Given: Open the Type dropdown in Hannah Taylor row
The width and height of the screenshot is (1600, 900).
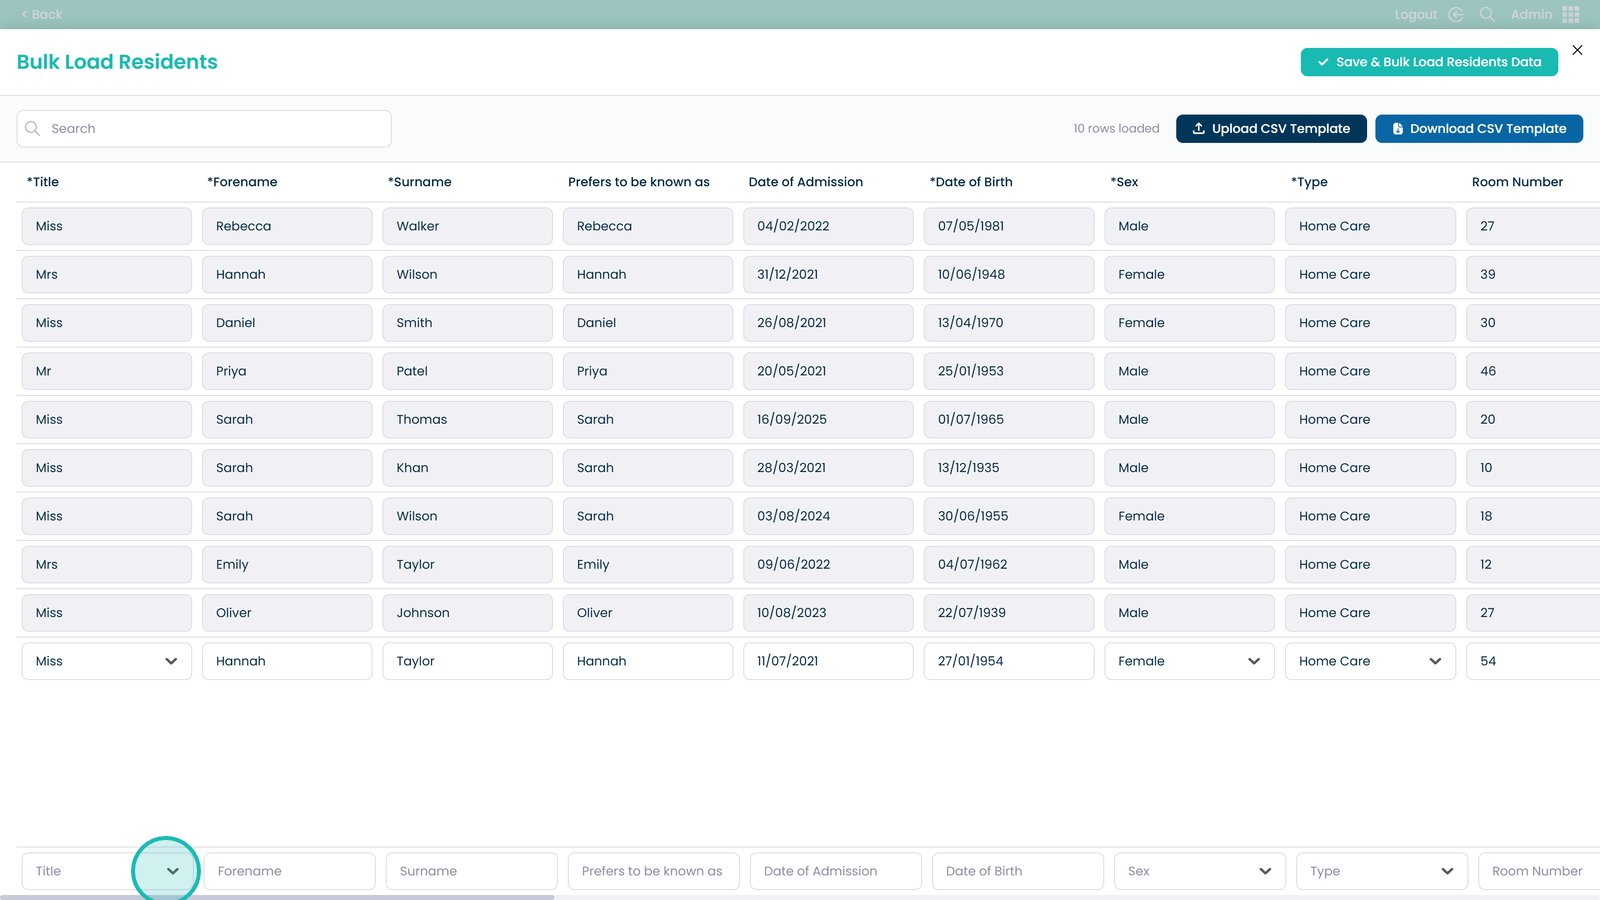Looking at the screenshot, I should pos(1435,661).
